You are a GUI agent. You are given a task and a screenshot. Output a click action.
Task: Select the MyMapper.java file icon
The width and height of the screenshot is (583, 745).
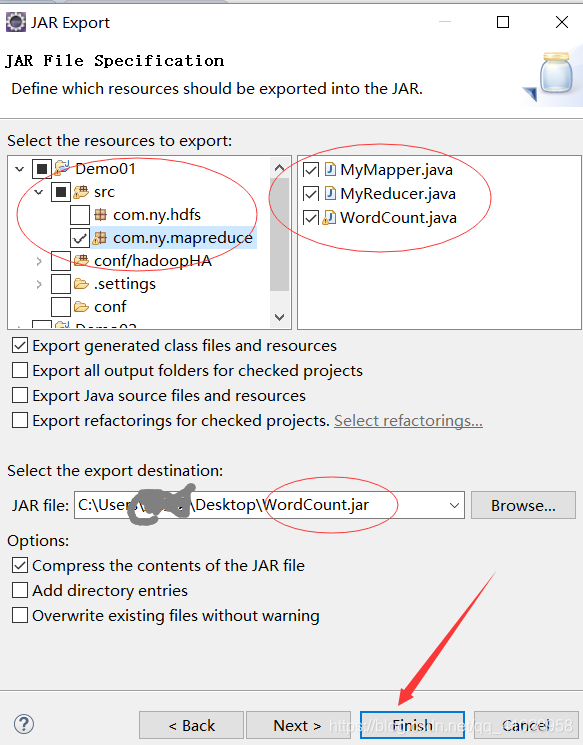coord(330,169)
